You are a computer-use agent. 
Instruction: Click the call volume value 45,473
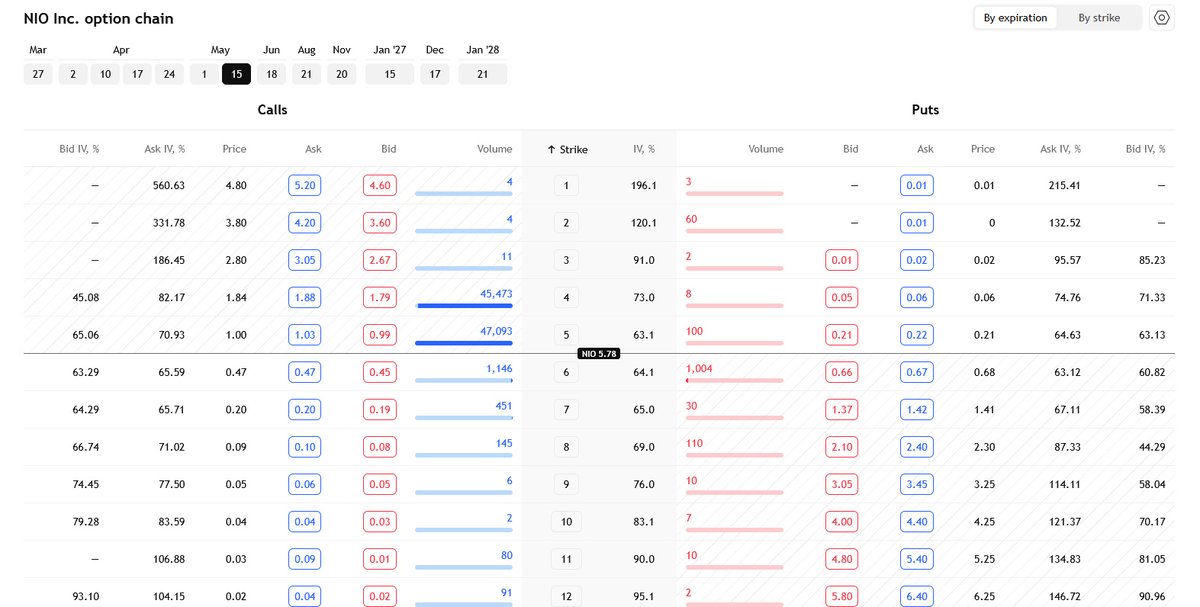tap(494, 293)
